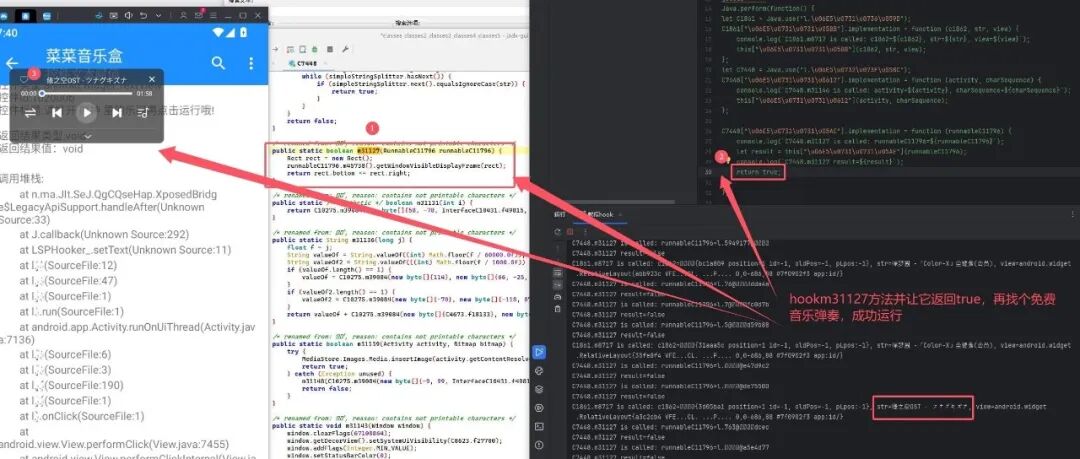Click 'at J.callback(Unknown Source:292)' line
Viewport: 1080px width, 459px height.
(x=104, y=235)
